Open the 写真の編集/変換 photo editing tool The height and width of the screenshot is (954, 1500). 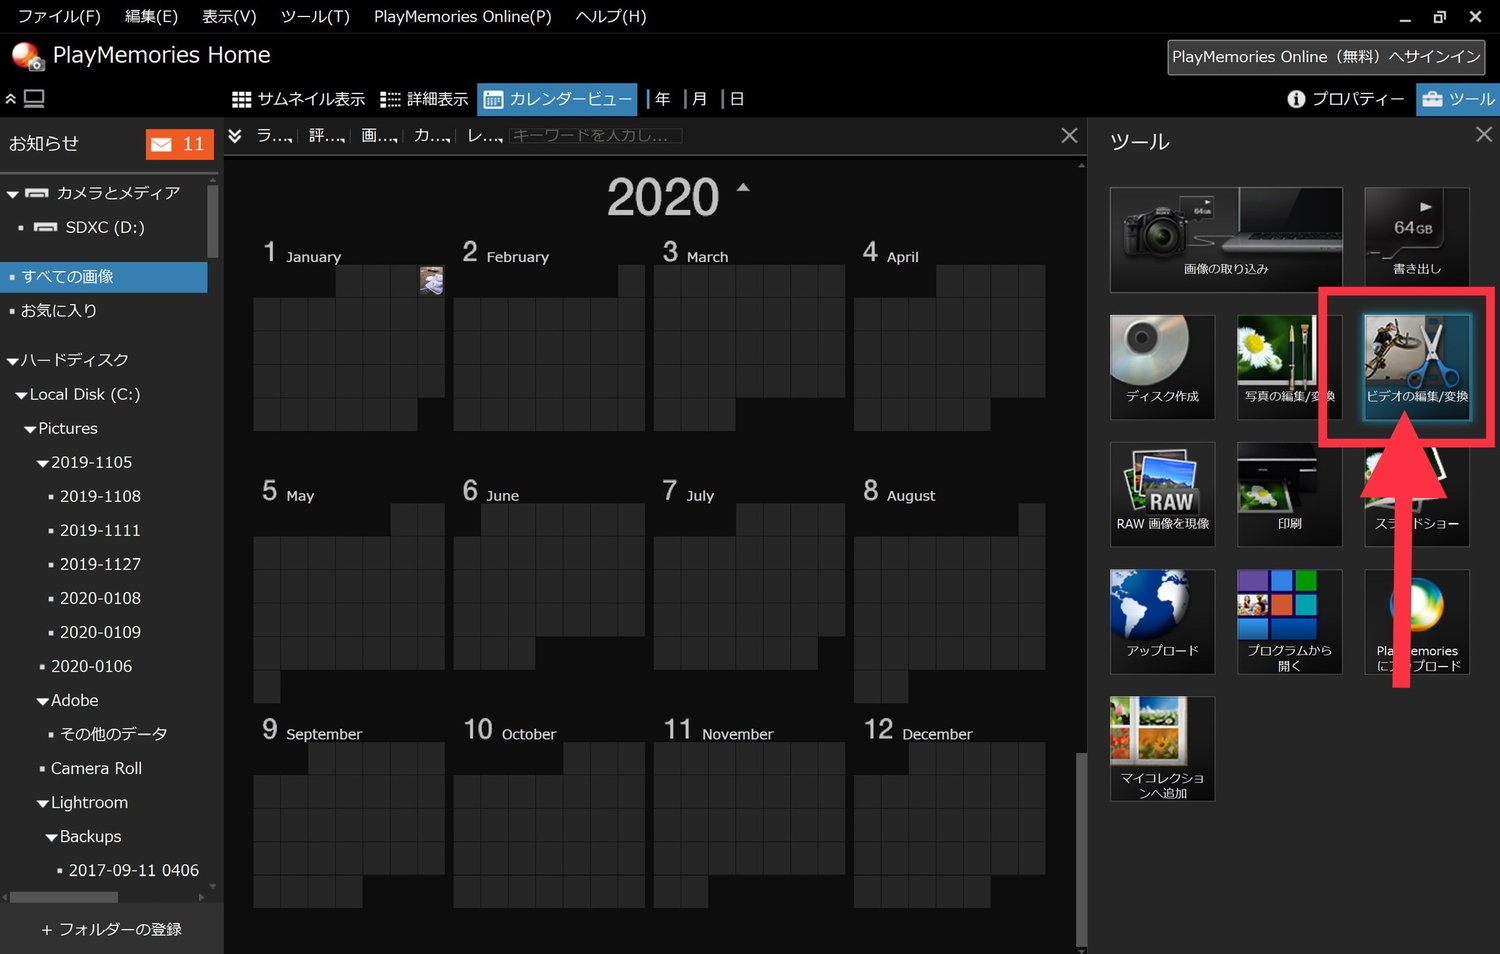pos(1289,367)
